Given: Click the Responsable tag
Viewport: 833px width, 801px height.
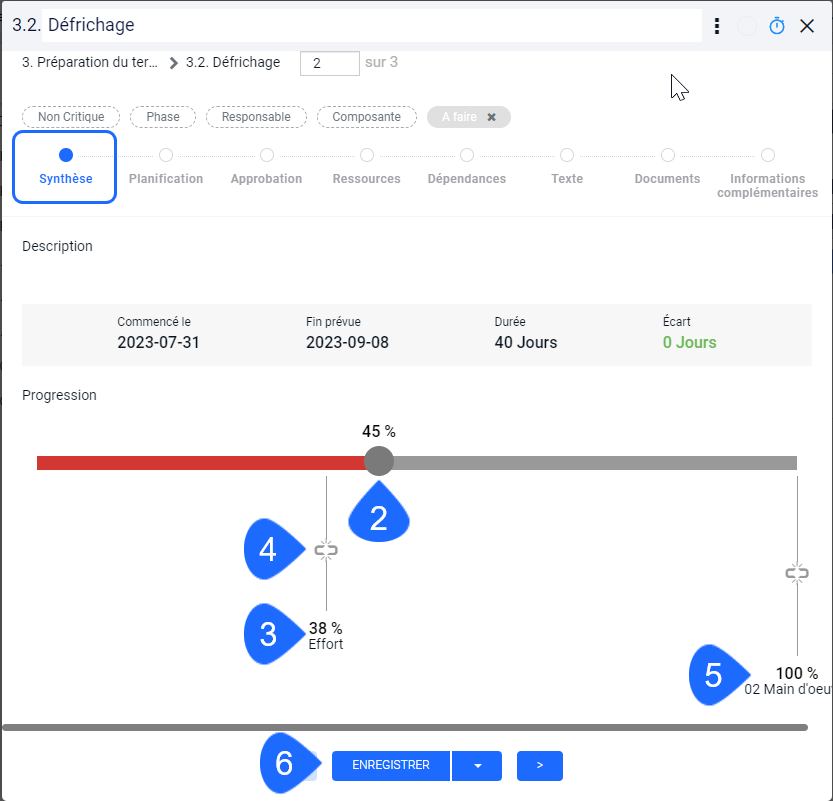Looking at the screenshot, I should 256,117.
